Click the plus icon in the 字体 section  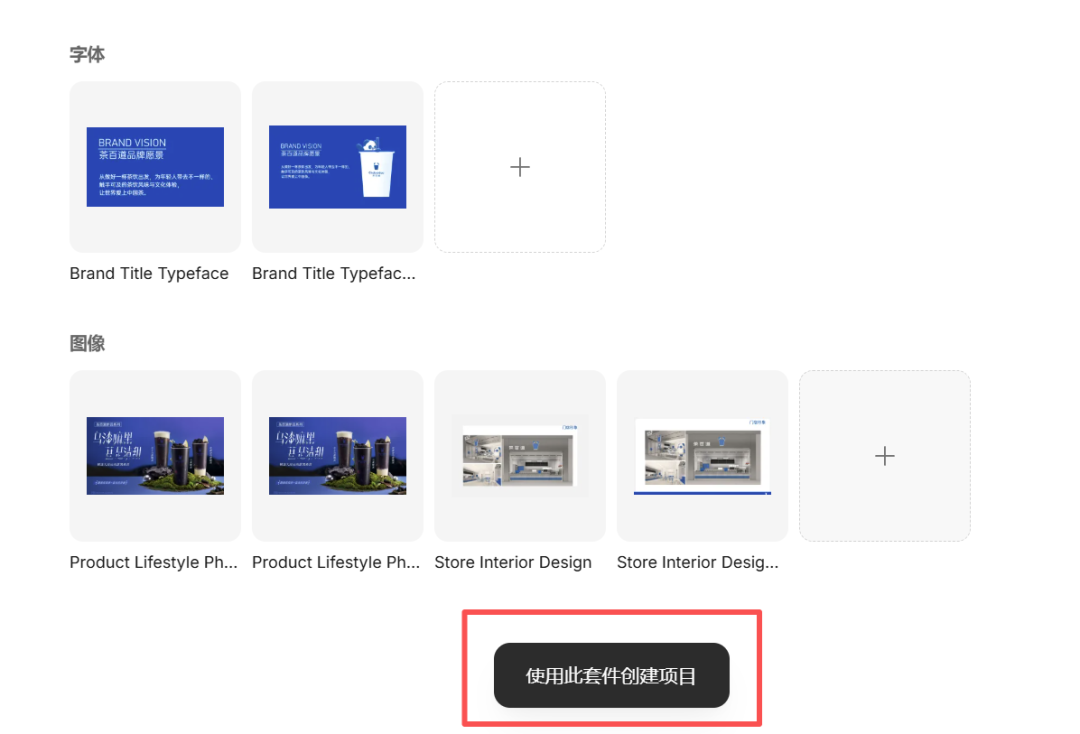tap(519, 167)
